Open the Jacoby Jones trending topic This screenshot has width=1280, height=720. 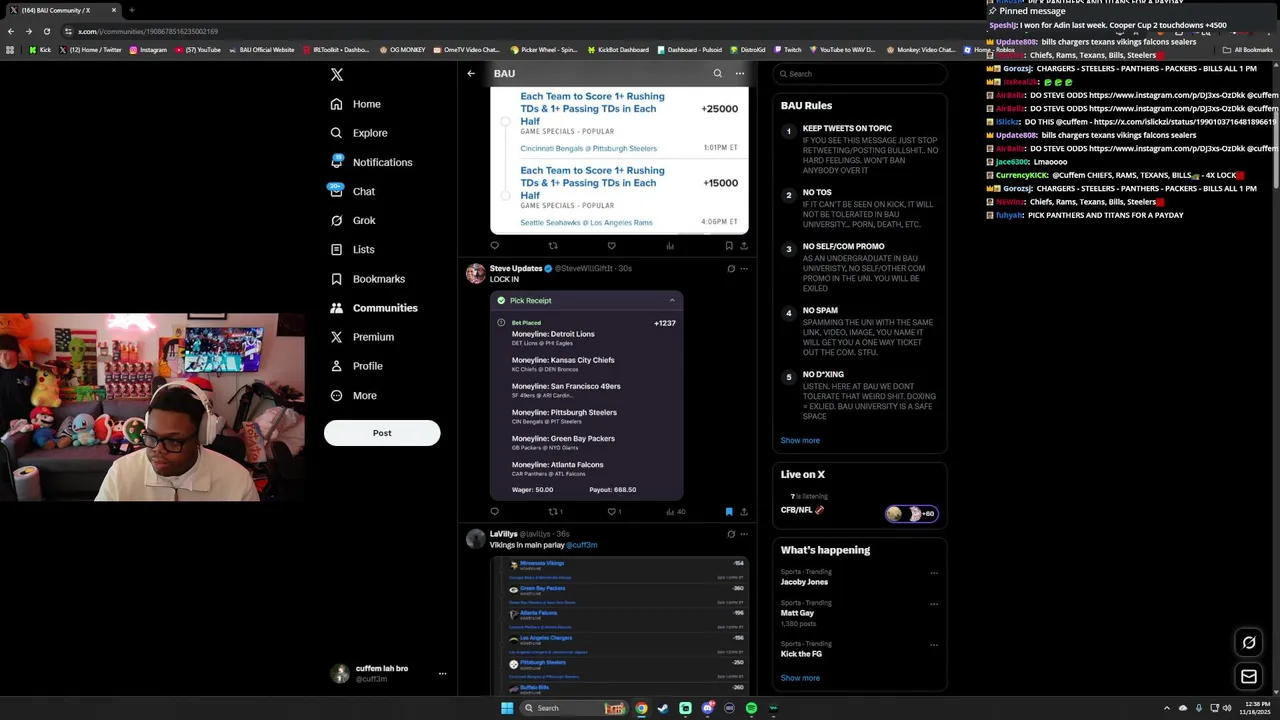804,582
